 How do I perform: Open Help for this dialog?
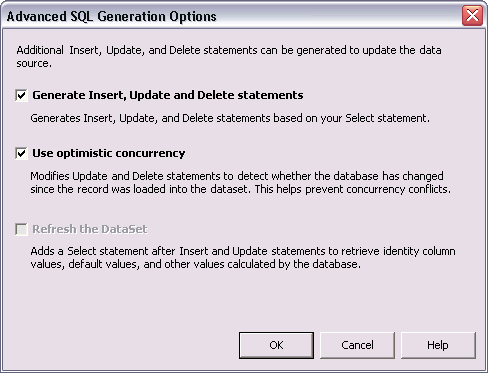(438, 345)
